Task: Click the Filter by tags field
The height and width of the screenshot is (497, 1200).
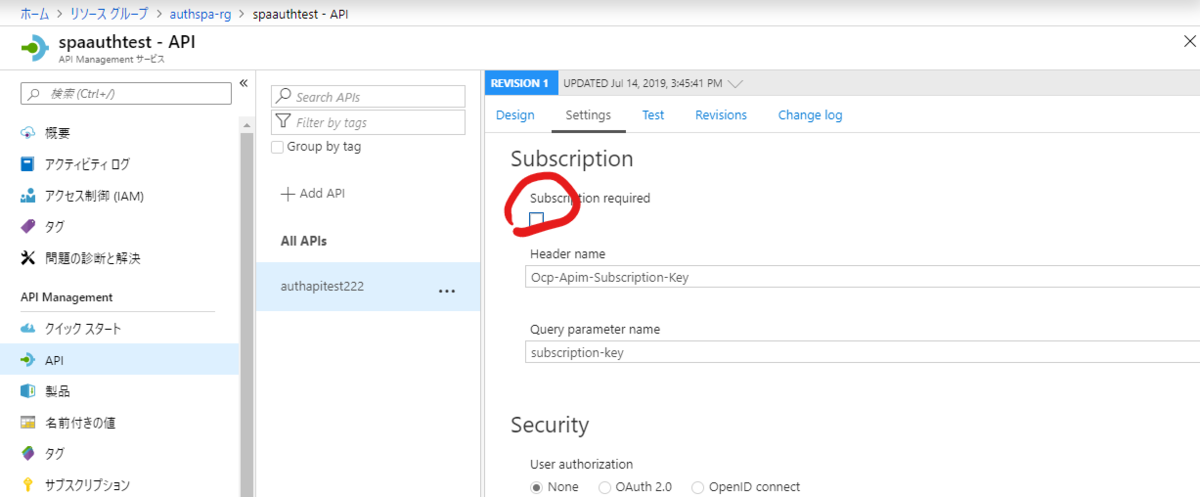Action: pyautogui.click(x=368, y=122)
